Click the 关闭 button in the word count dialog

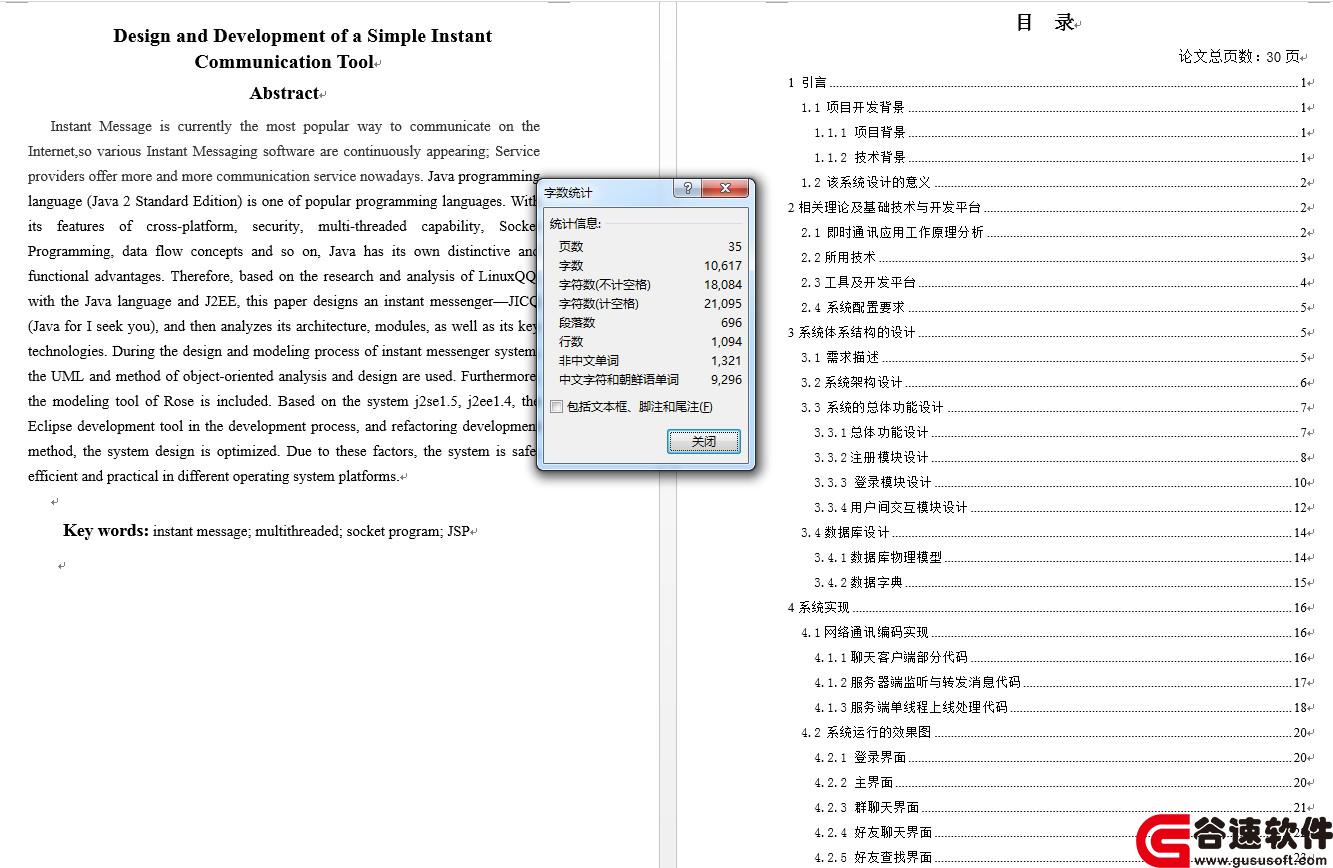tap(704, 441)
